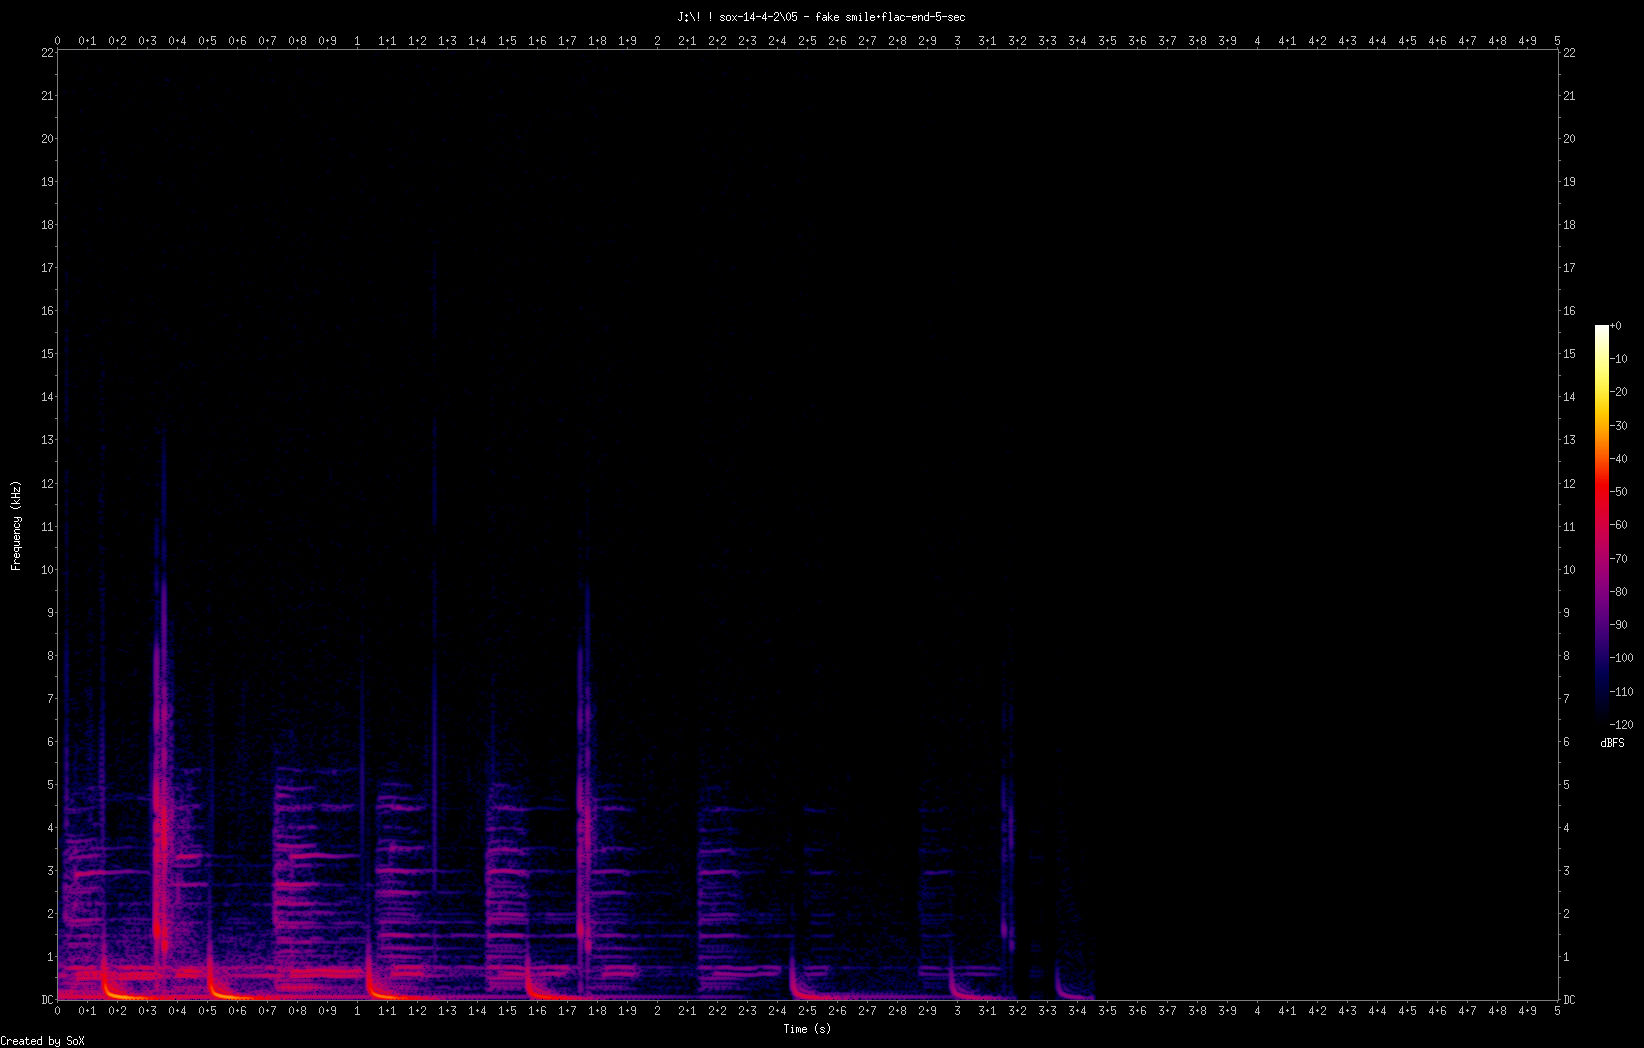Click the 22 kHz label on the left axis
This screenshot has height=1048, width=1644.
pos(46,53)
